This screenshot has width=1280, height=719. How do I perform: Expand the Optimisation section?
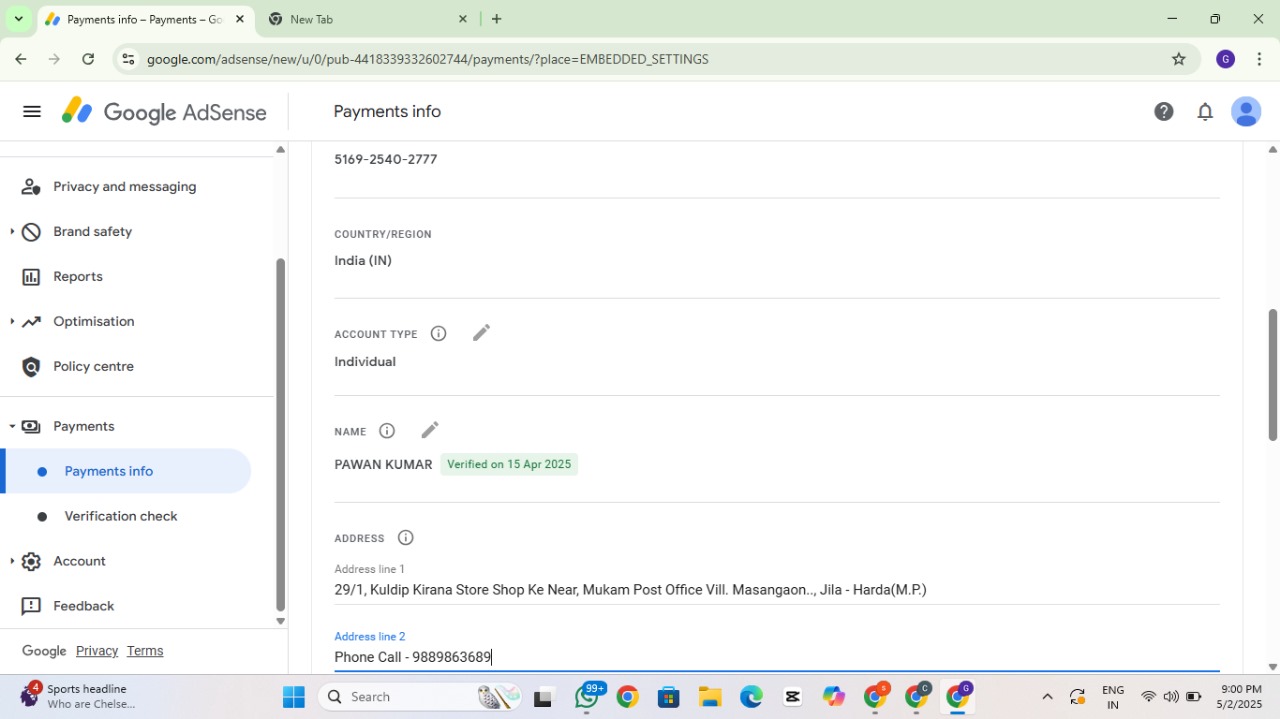(x=12, y=322)
